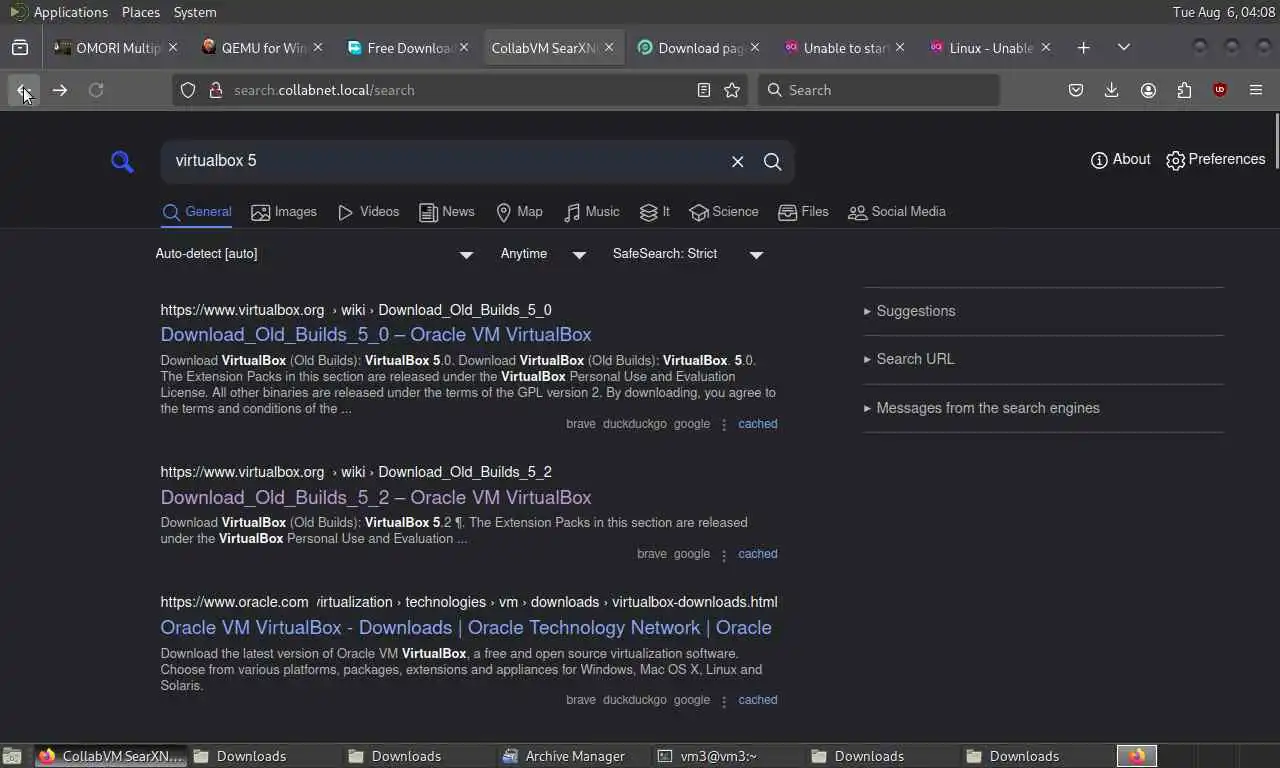Open the Downloads toolbar panel

[1111, 90]
